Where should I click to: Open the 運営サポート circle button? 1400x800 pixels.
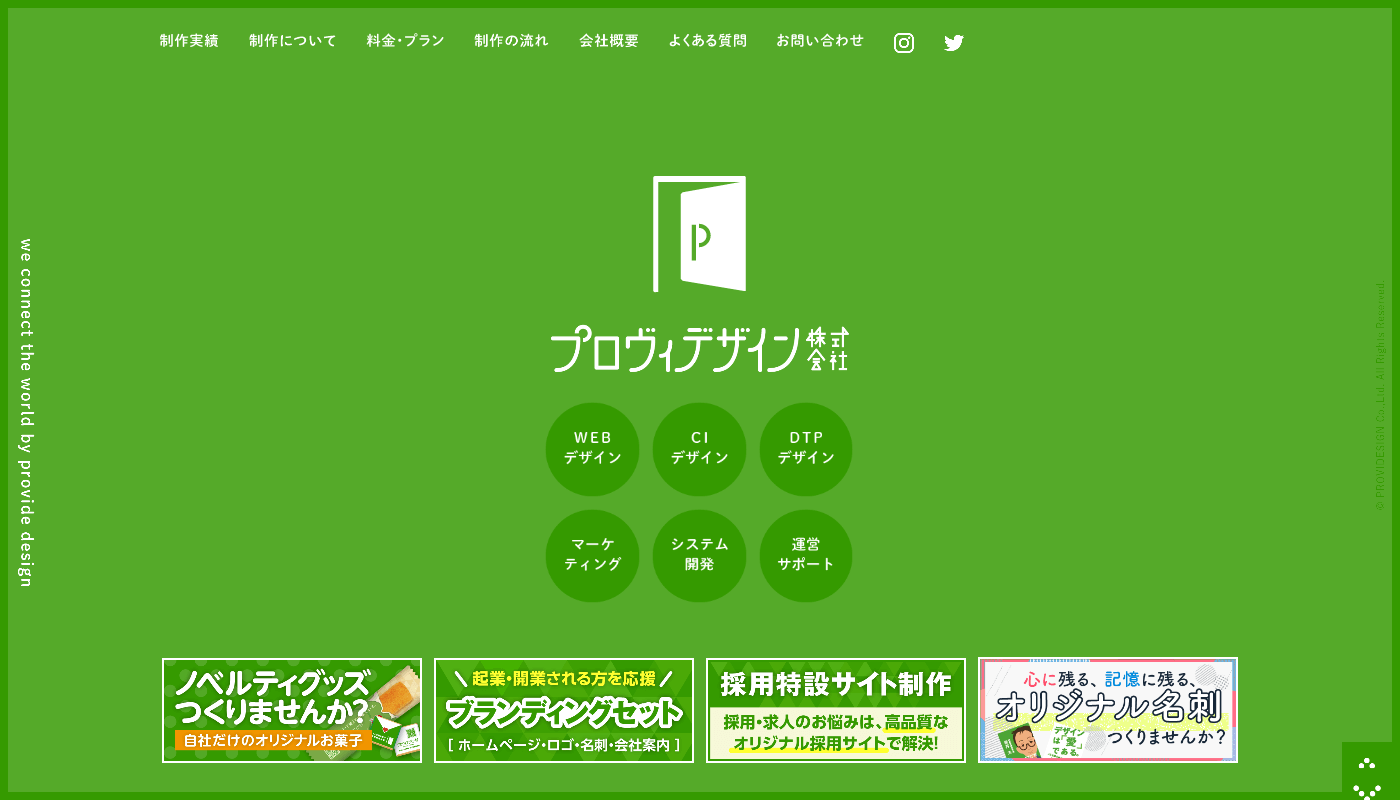click(806, 556)
